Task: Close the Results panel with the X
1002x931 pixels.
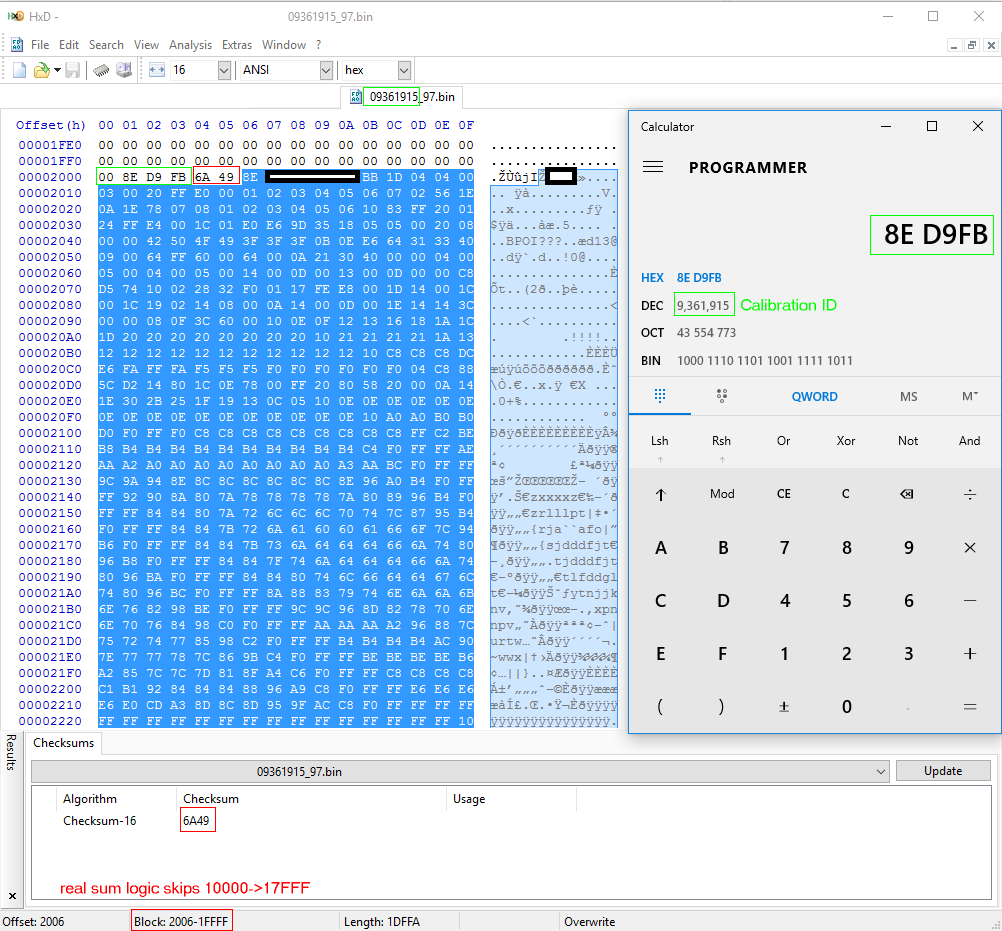Action: pyautogui.click(x=12, y=896)
